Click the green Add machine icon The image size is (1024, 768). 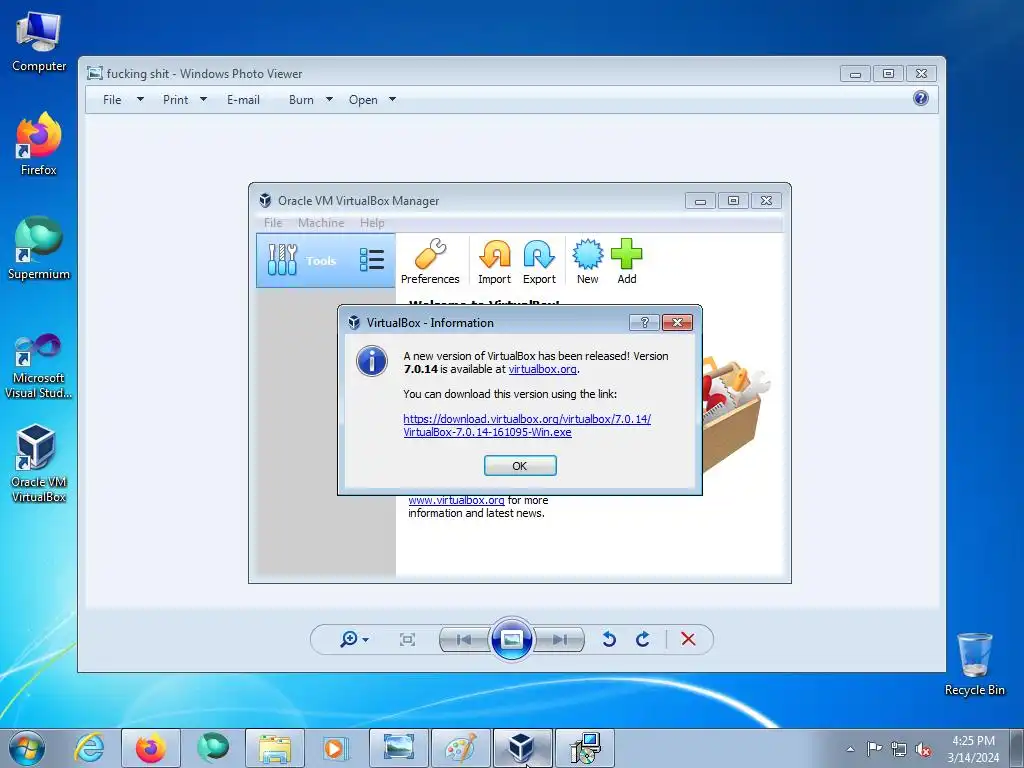click(626, 262)
